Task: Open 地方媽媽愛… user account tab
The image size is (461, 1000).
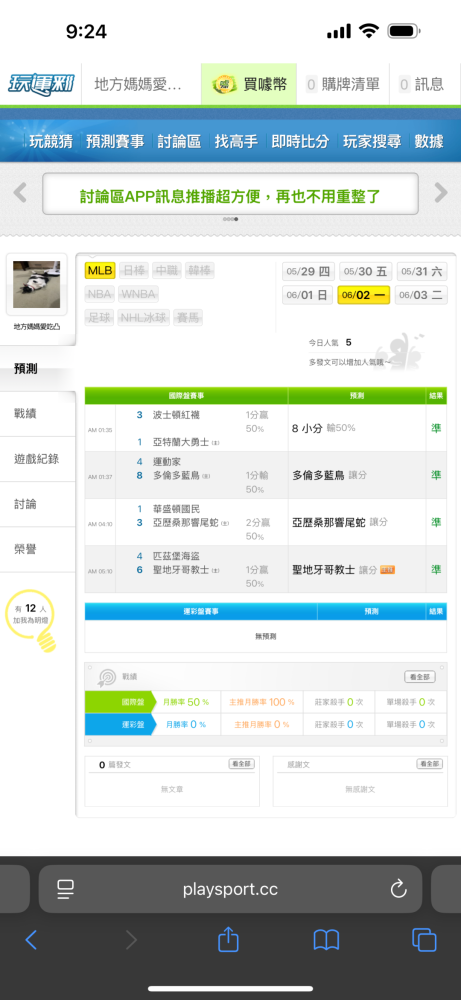Action: point(140,84)
